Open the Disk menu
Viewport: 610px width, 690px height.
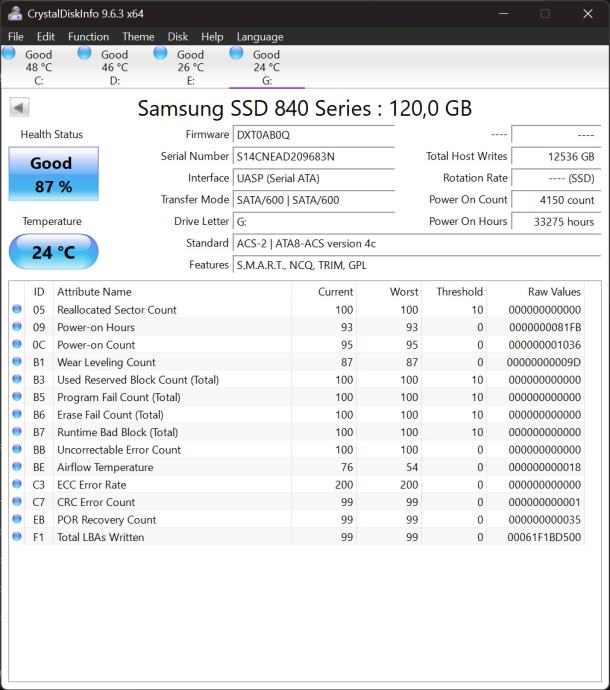point(178,37)
